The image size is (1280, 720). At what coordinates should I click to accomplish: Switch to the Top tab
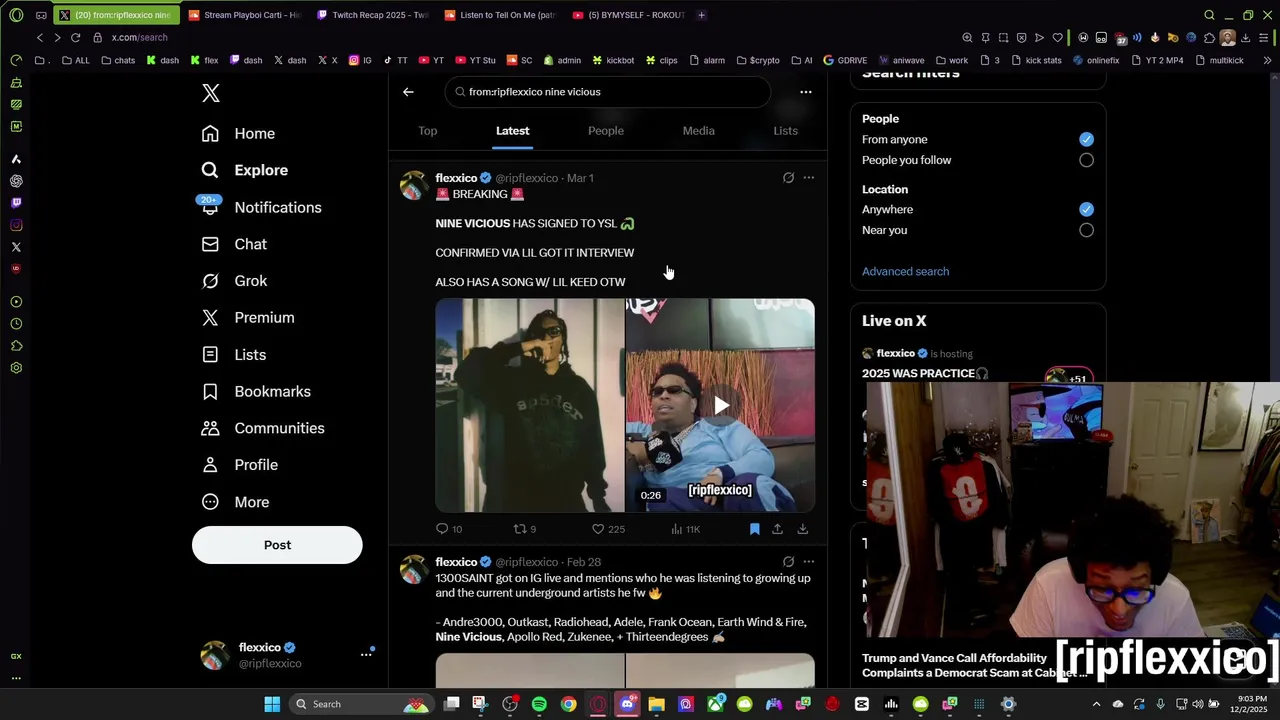pos(428,131)
